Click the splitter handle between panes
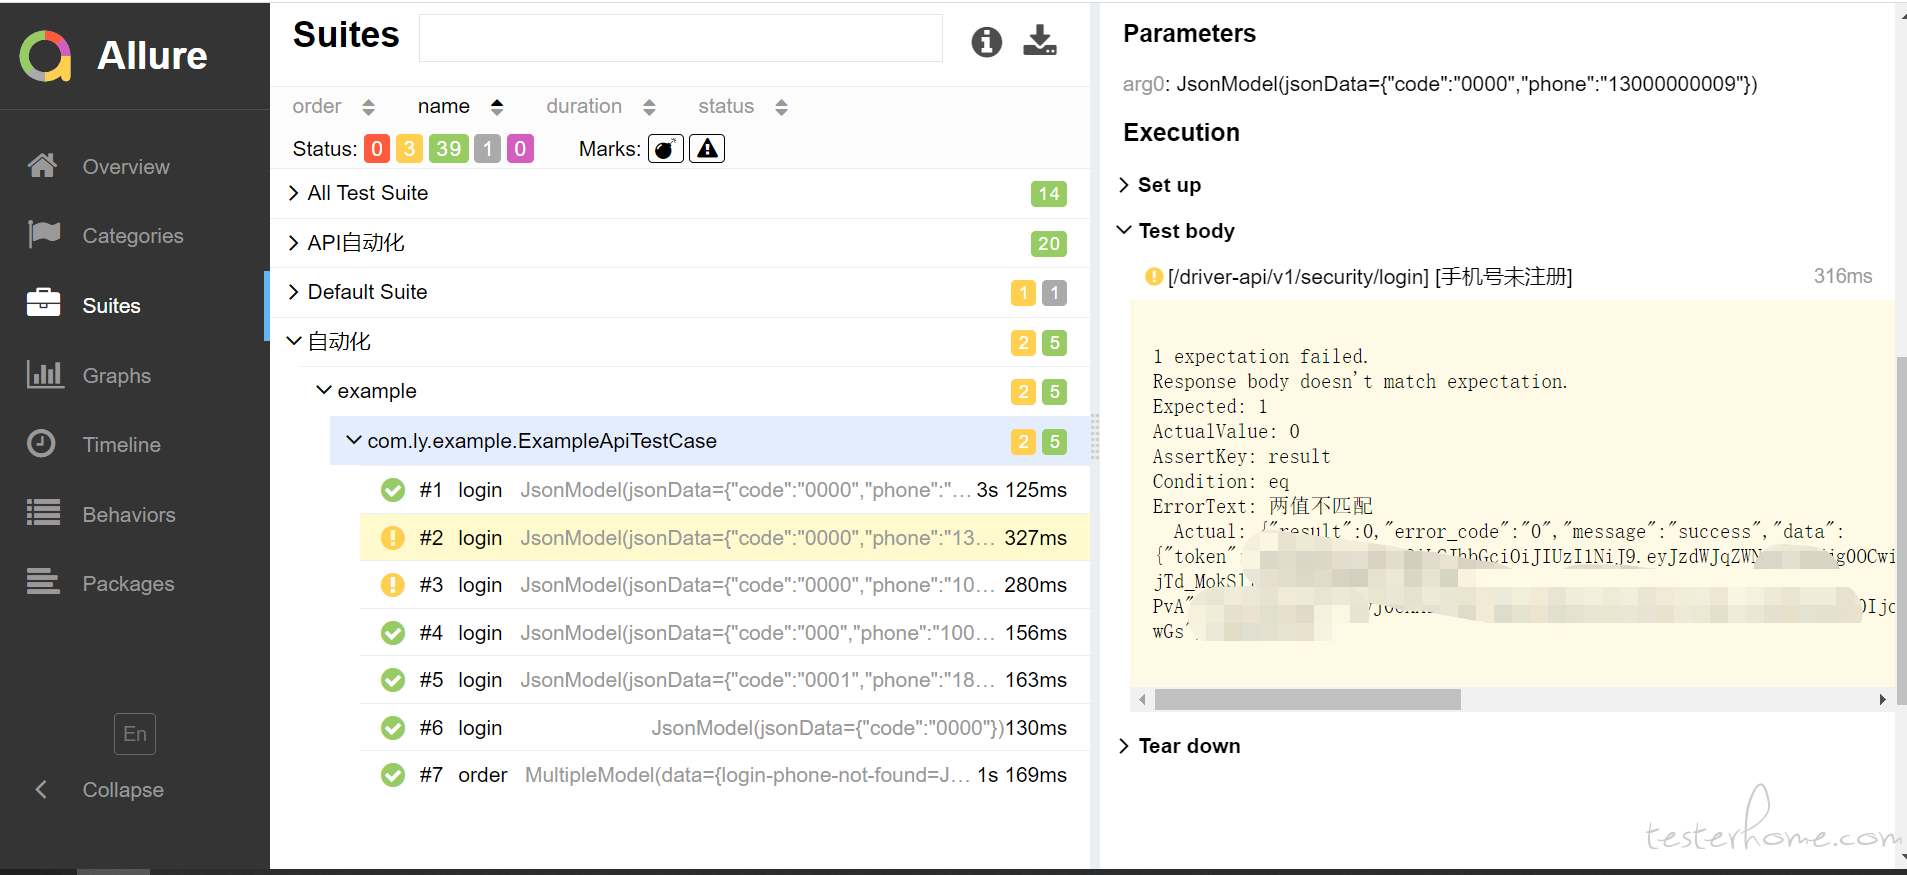The height and width of the screenshot is (875, 1907). 1095,436
